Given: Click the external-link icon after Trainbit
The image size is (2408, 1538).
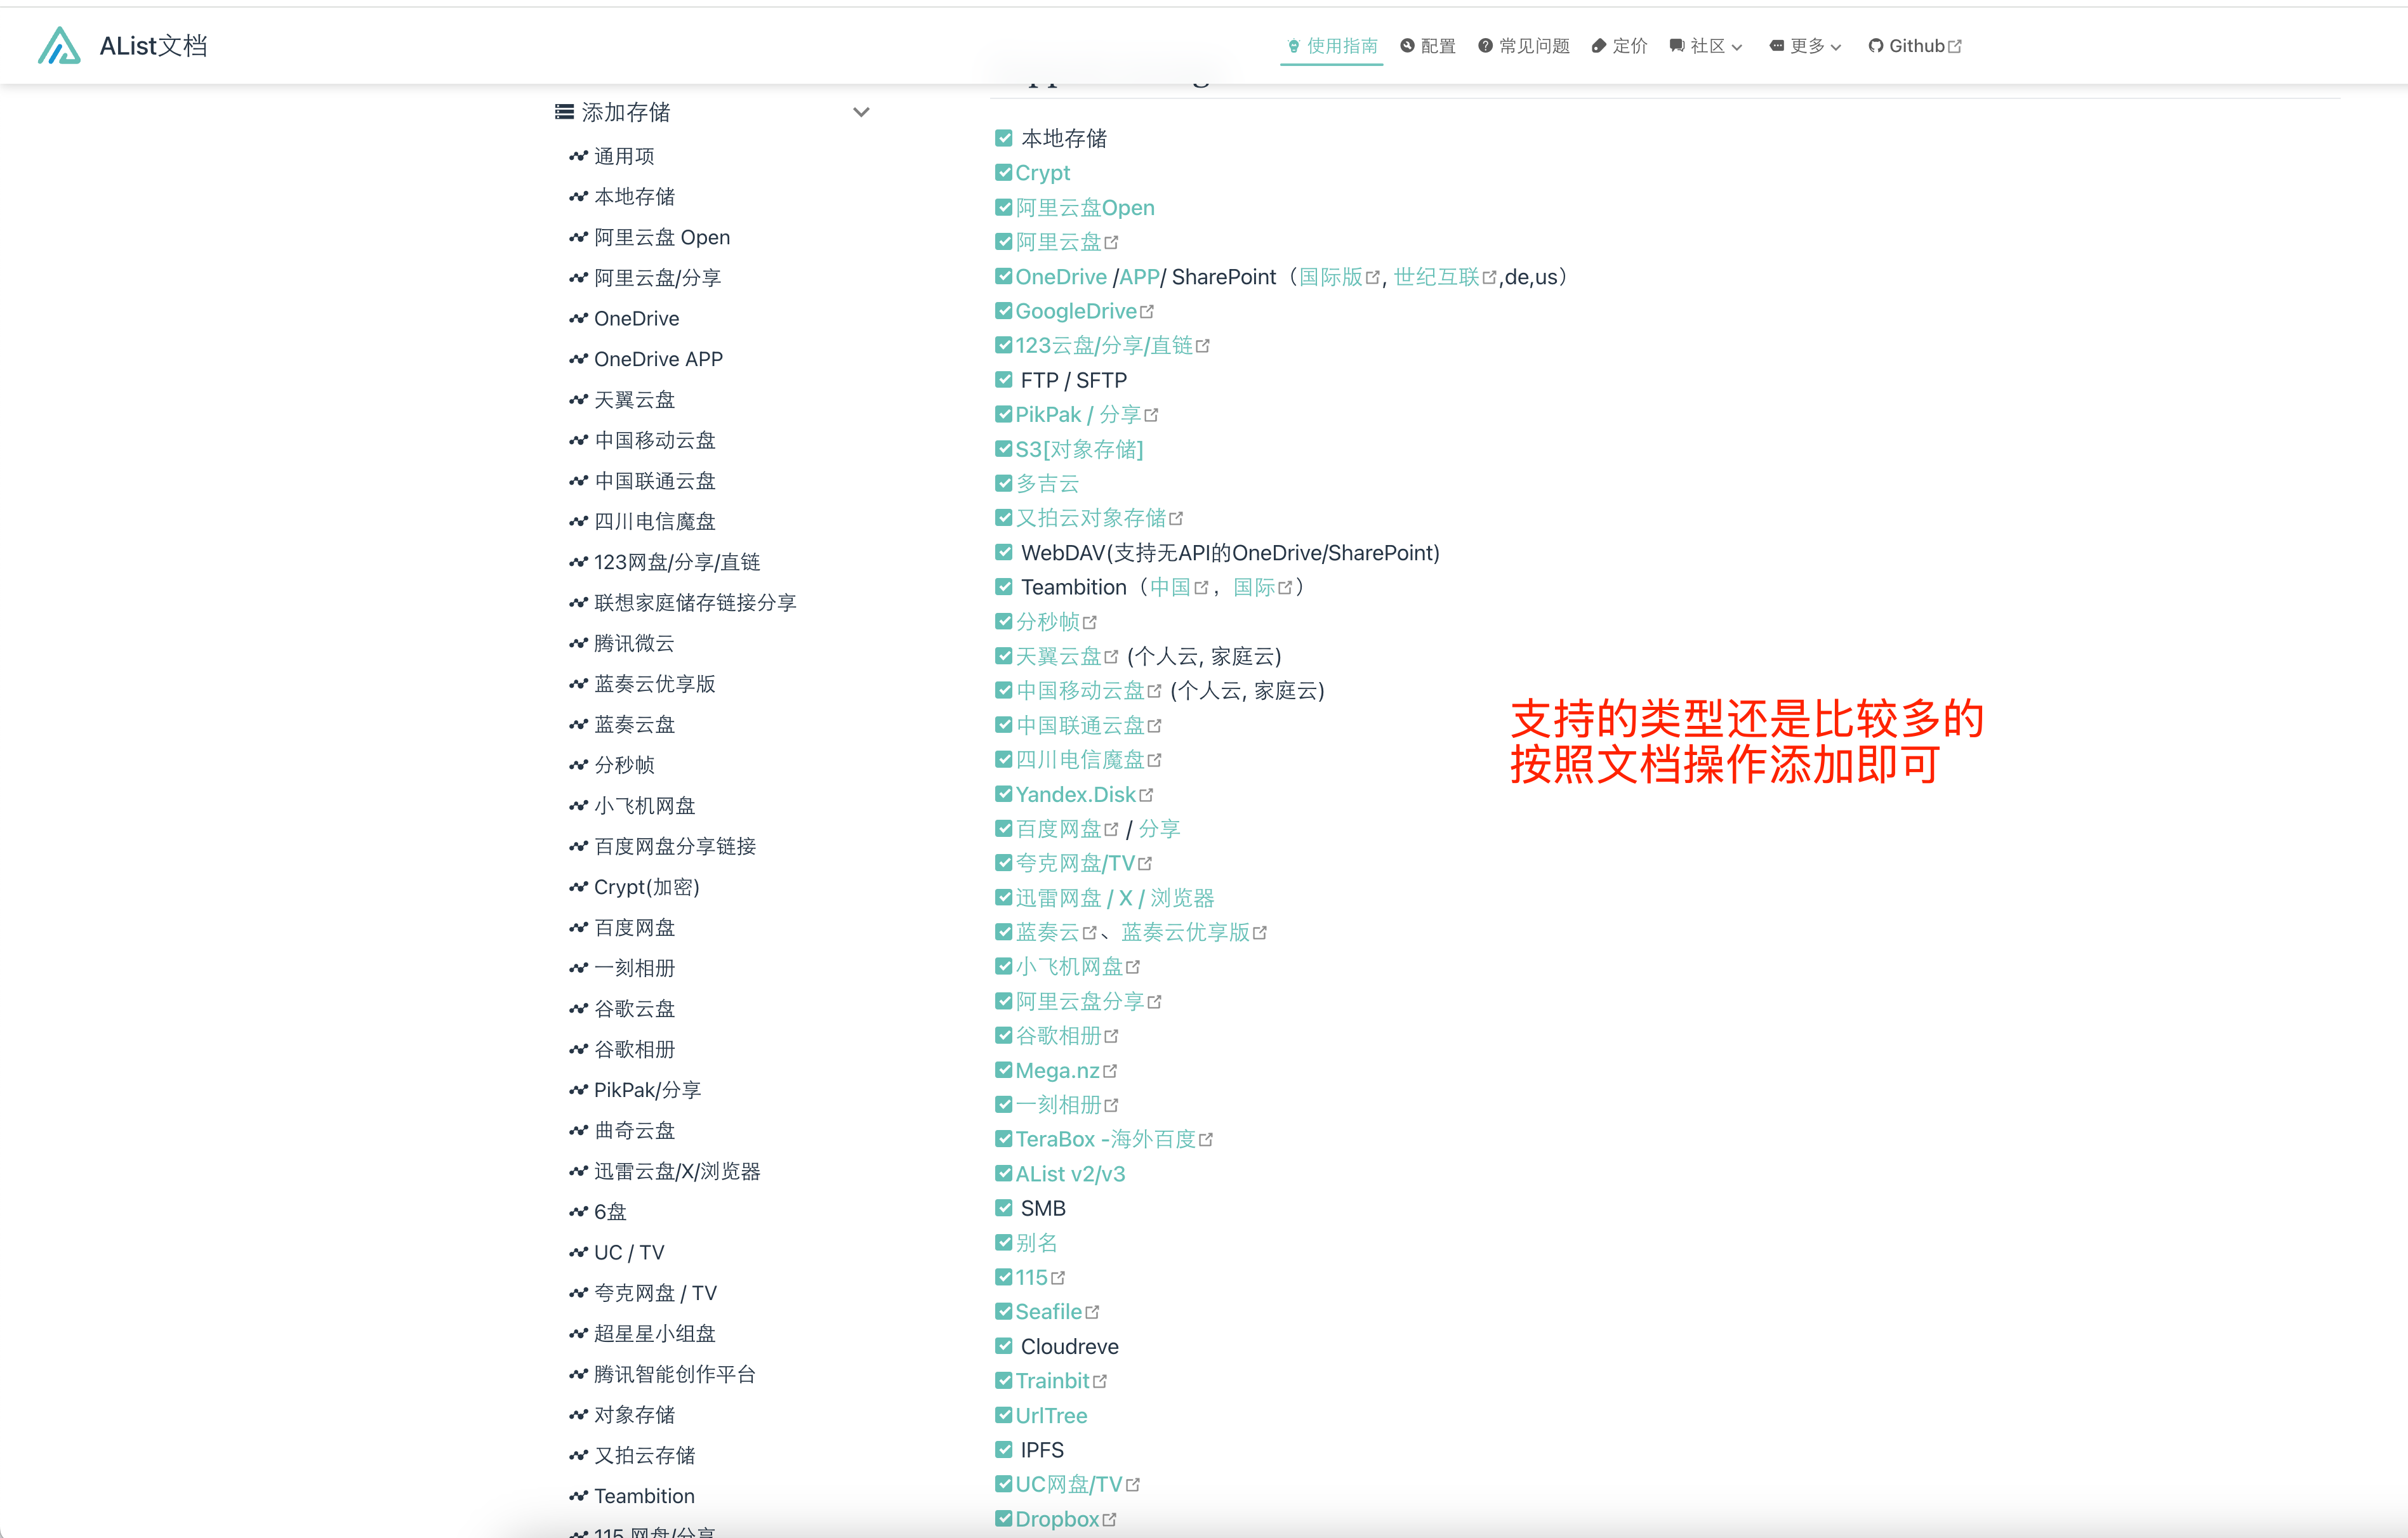Looking at the screenshot, I should tap(1100, 1381).
